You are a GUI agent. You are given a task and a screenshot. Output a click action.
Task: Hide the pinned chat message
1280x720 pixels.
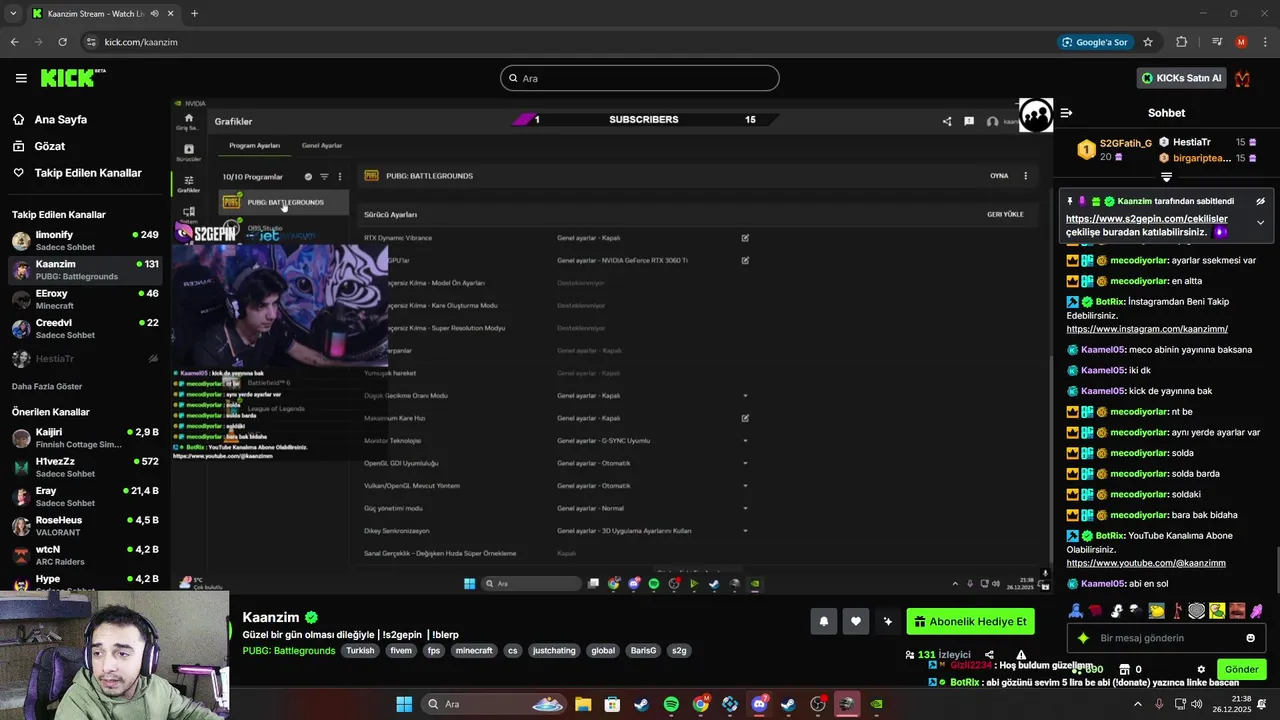click(x=1260, y=201)
